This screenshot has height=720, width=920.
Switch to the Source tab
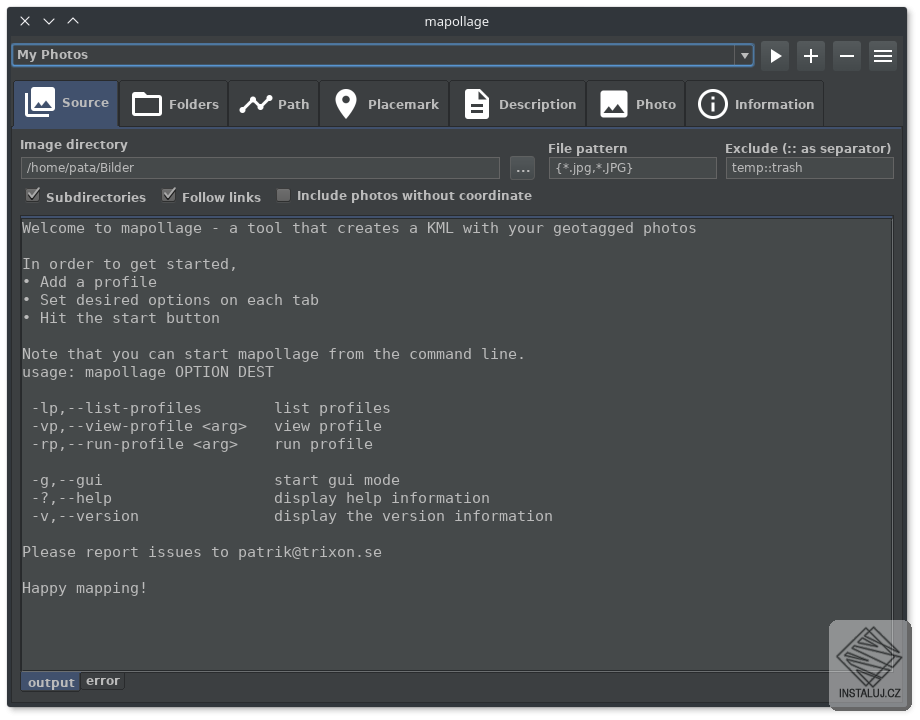[66, 103]
